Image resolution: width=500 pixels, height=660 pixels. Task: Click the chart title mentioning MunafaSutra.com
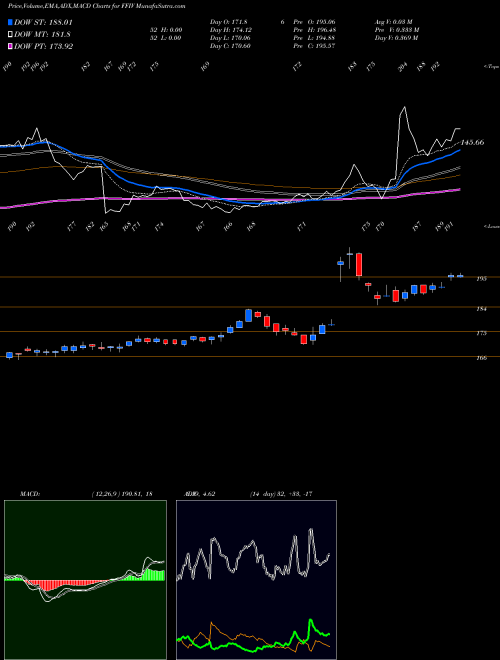[x=96, y=6]
